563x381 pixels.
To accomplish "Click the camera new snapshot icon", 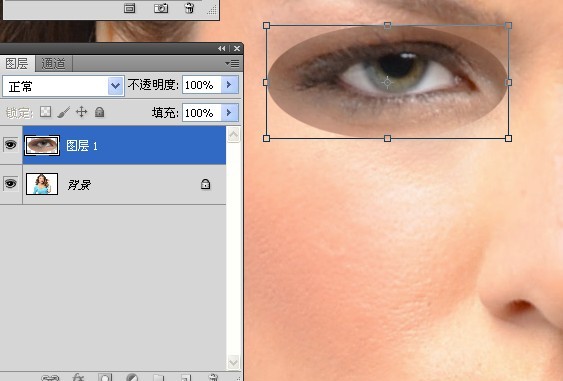I will (161, 8).
